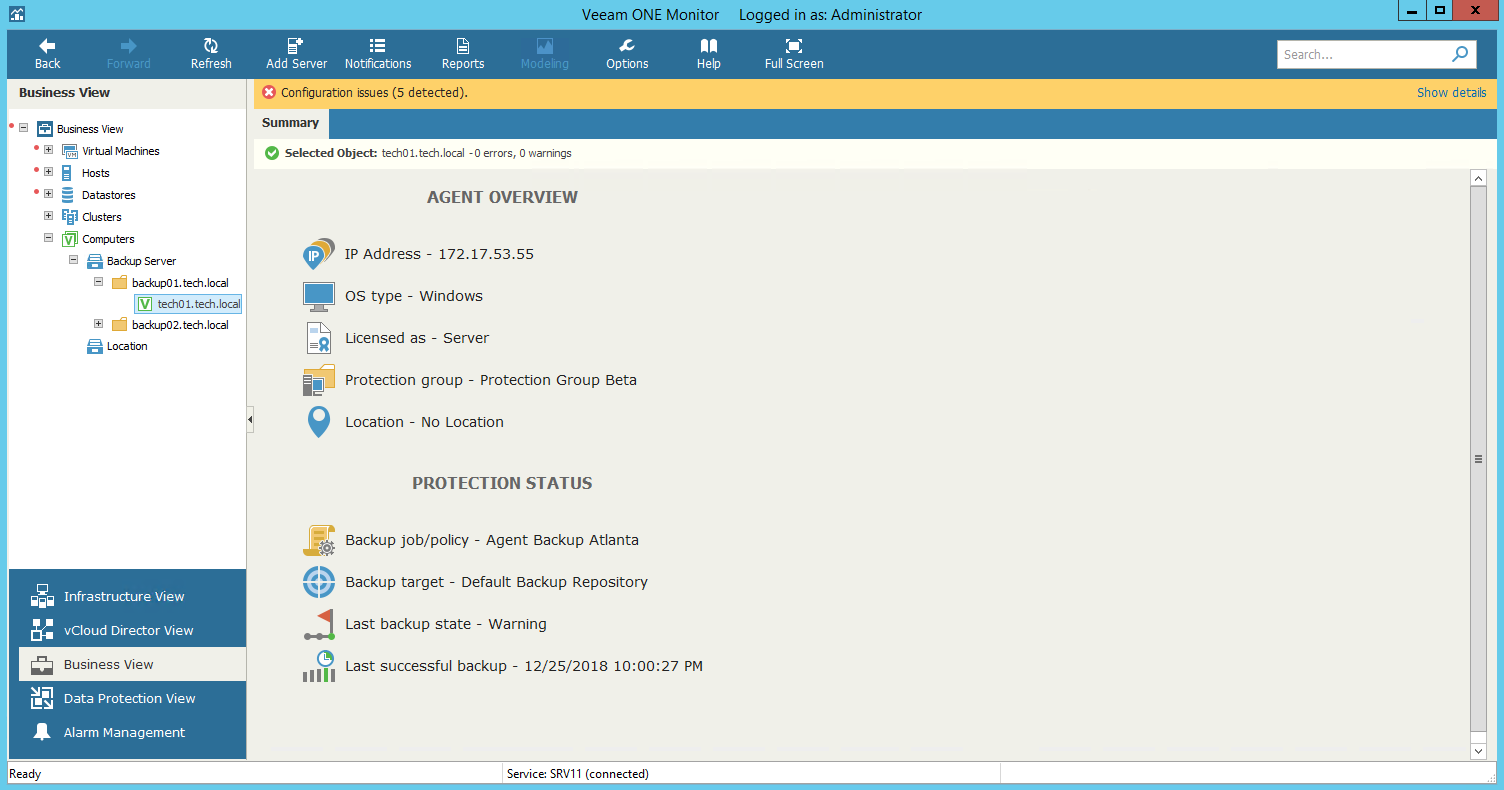Expand the Datastores tree node
1504x790 pixels.
(48, 194)
